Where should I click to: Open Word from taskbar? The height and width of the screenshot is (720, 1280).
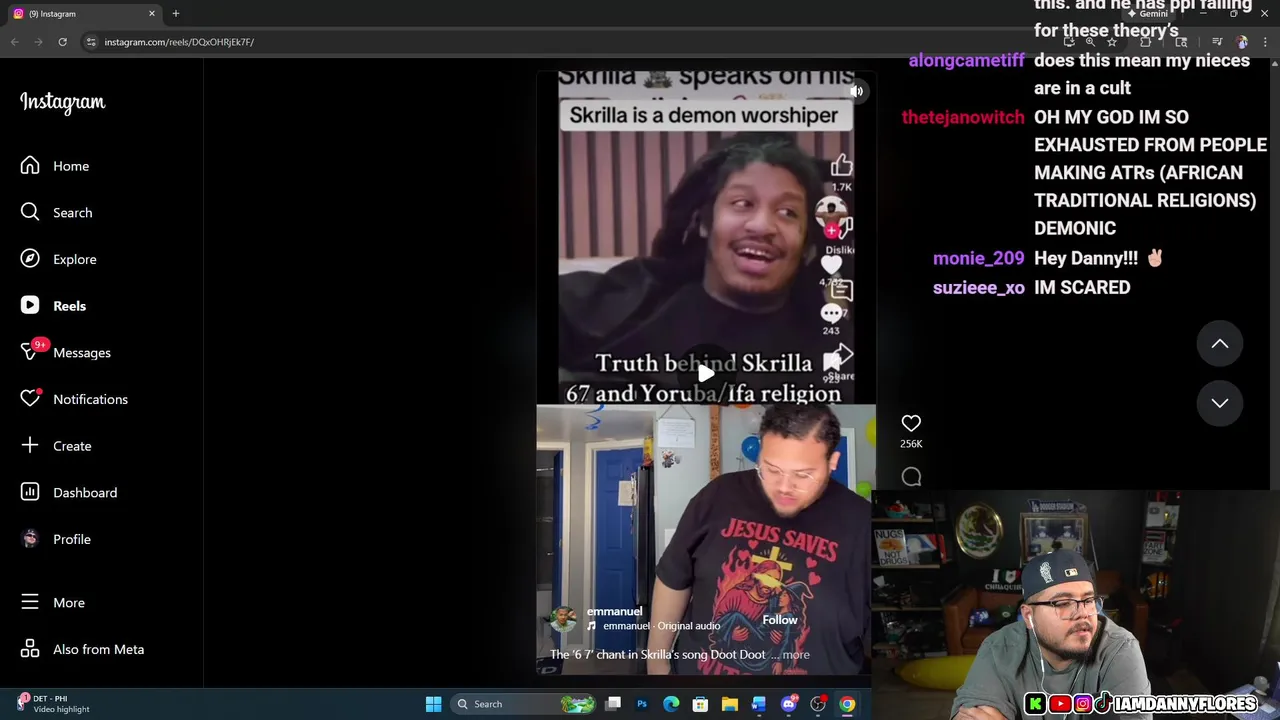[759, 704]
